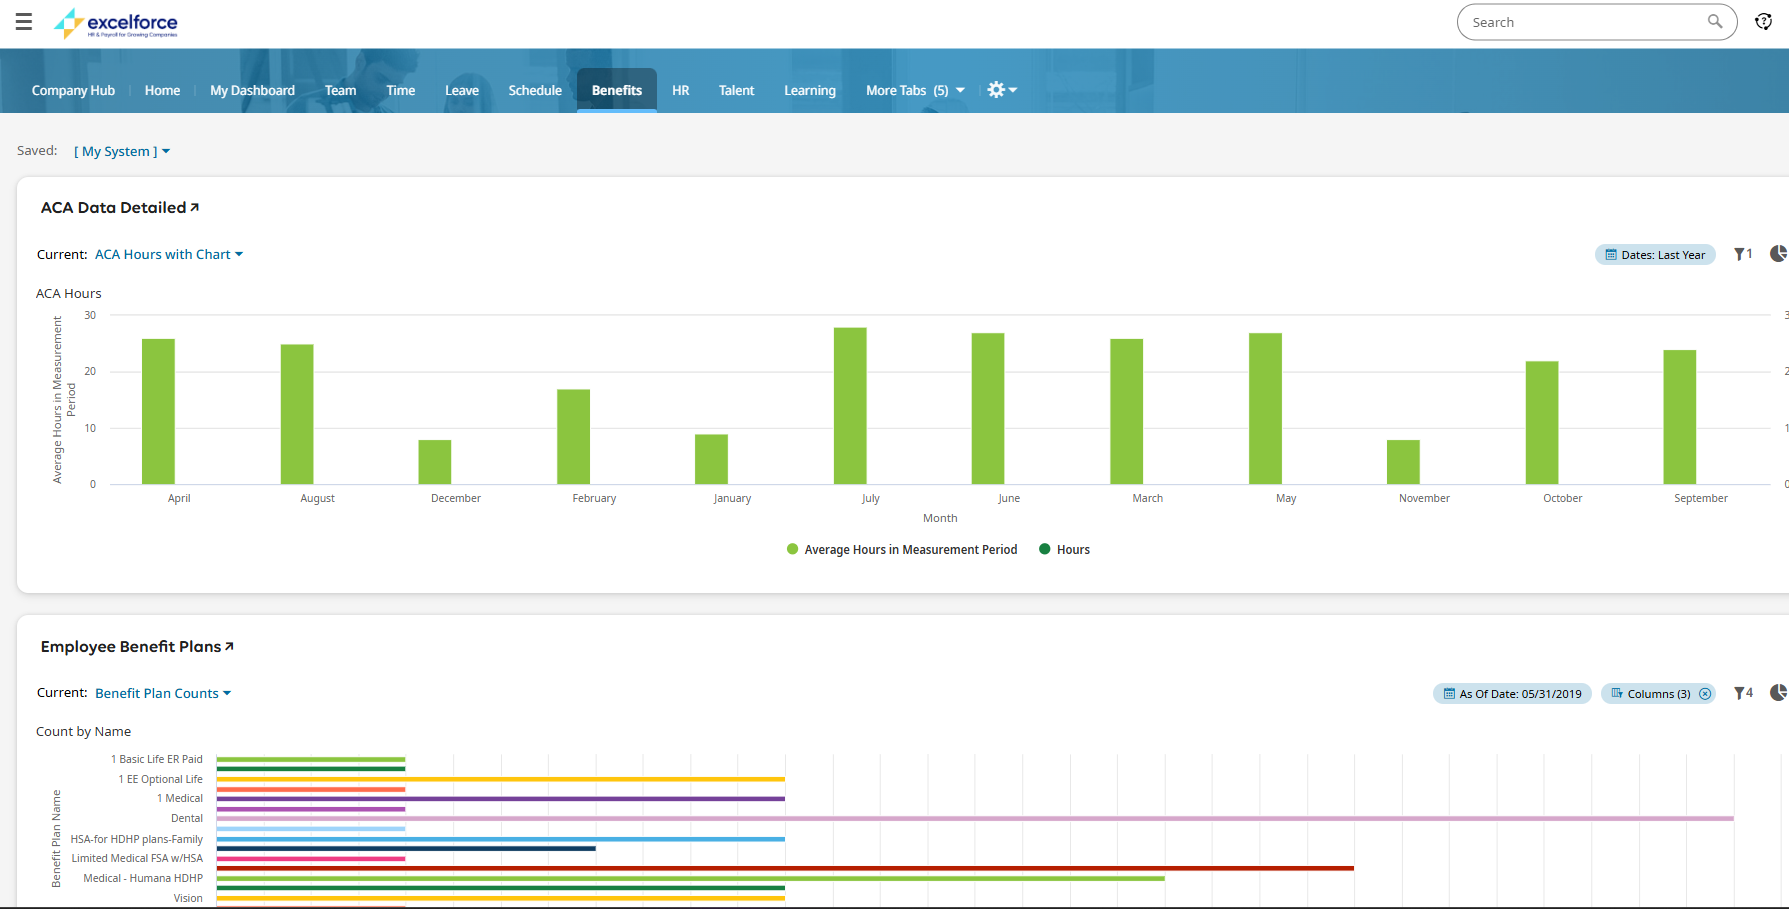Open ACA Data Detailed chart options icon
The height and width of the screenshot is (909, 1789).
[1778, 254]
